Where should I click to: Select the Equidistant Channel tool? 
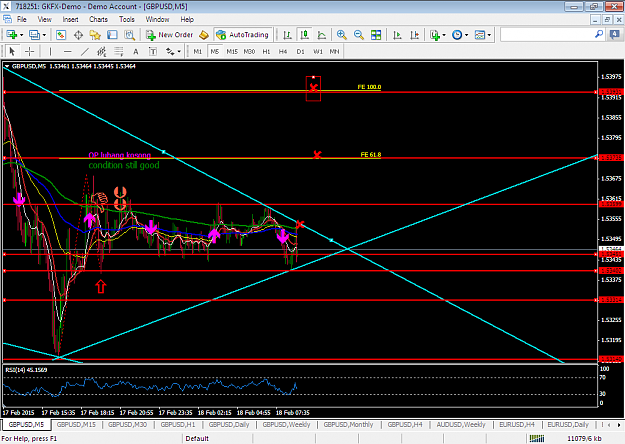(x=102, y=51)
